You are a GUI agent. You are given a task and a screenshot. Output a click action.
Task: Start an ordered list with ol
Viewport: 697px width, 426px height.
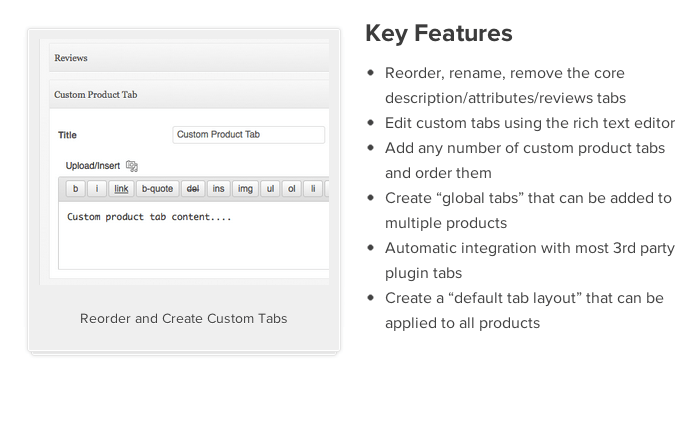click(291, 188)
